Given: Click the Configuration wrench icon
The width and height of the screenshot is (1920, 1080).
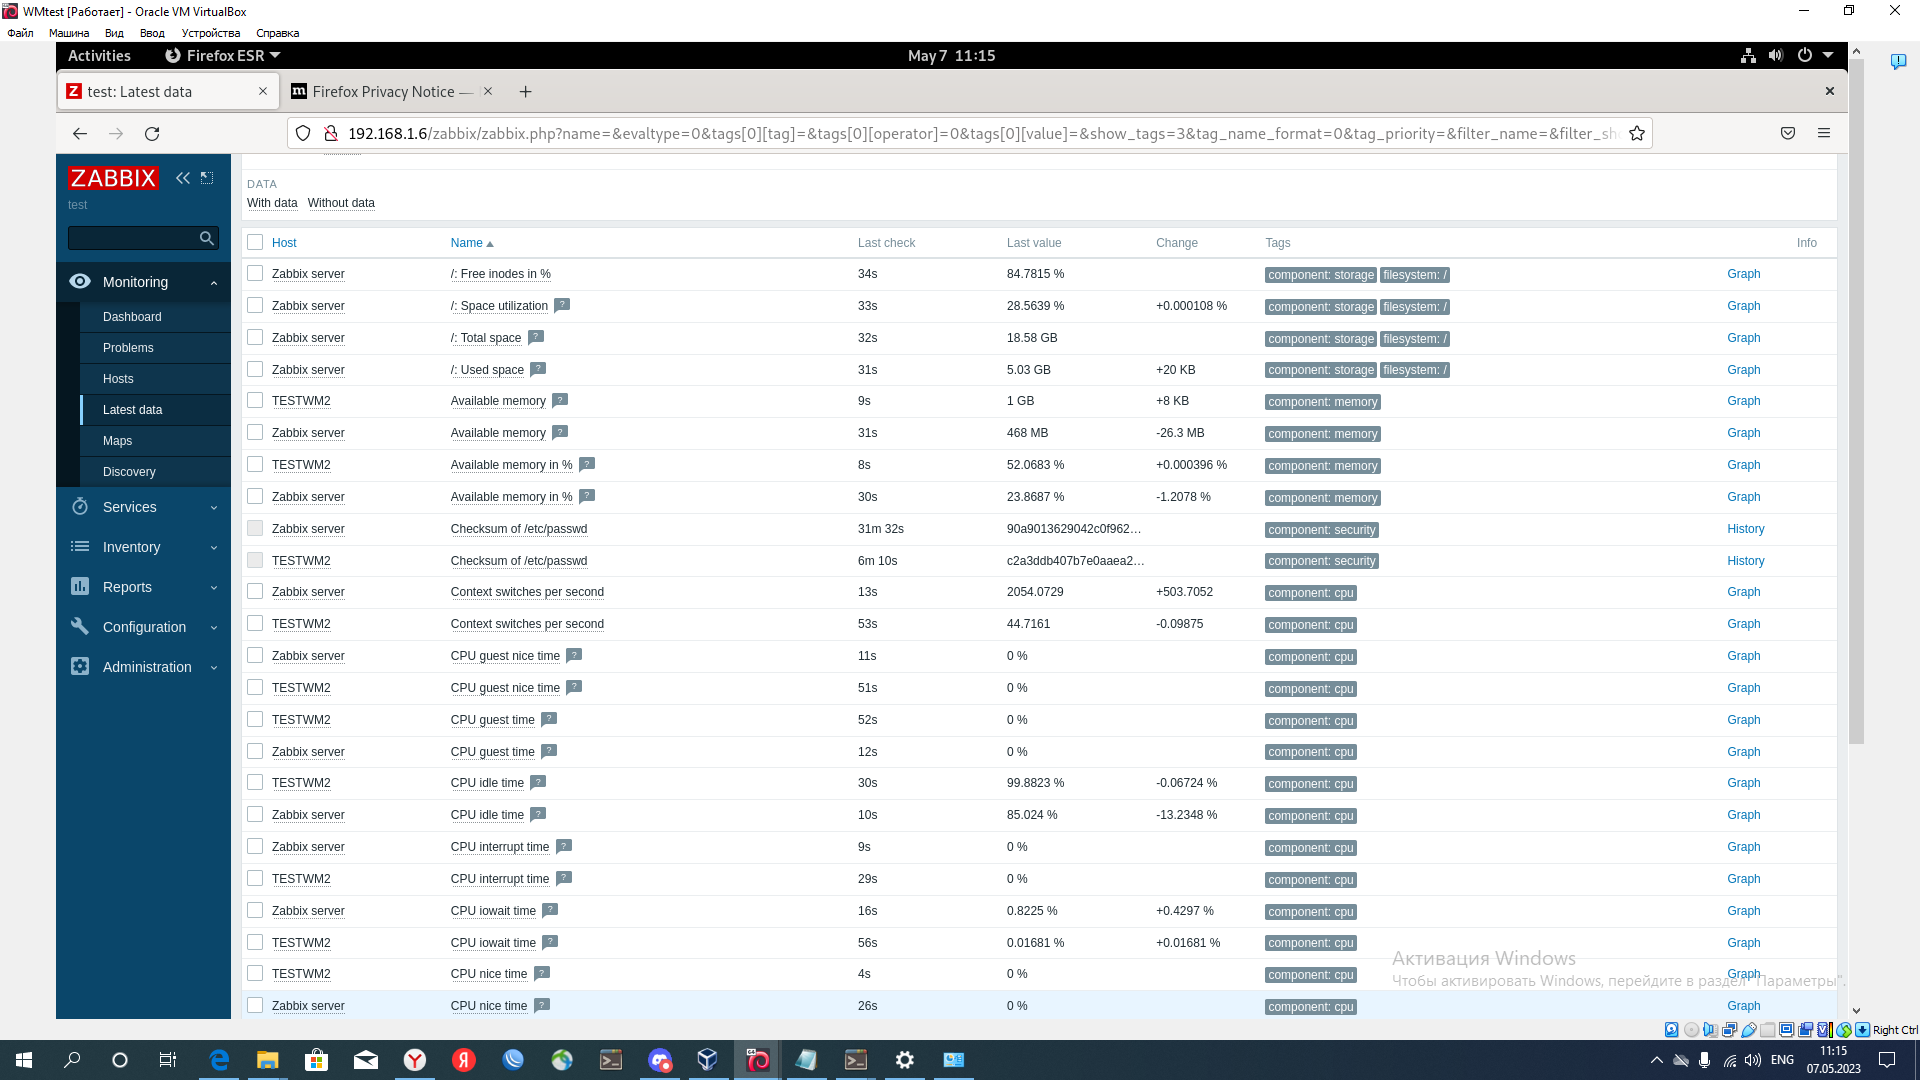Looking at the screenshot, I should (80, 627).
